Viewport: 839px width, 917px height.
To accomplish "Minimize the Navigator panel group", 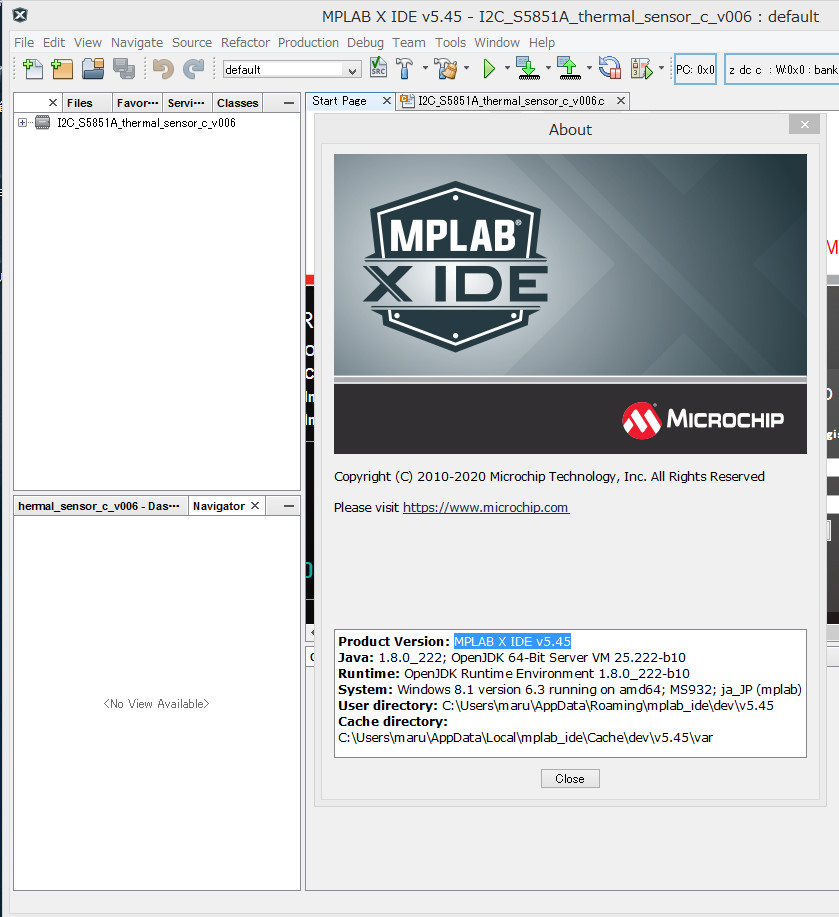I will click(x=288, y=506).
